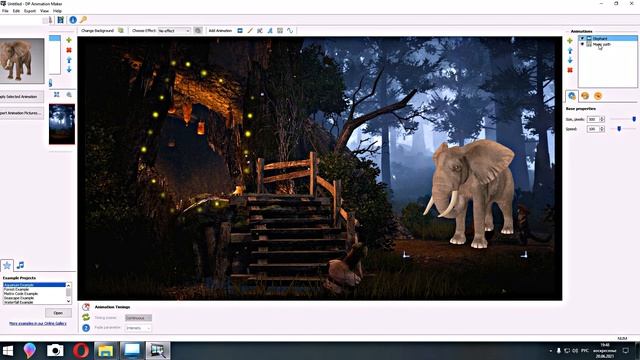The image size is (640, 360).
Task: Move animation down in Animations panel
Action: click(x=570, y=60)
